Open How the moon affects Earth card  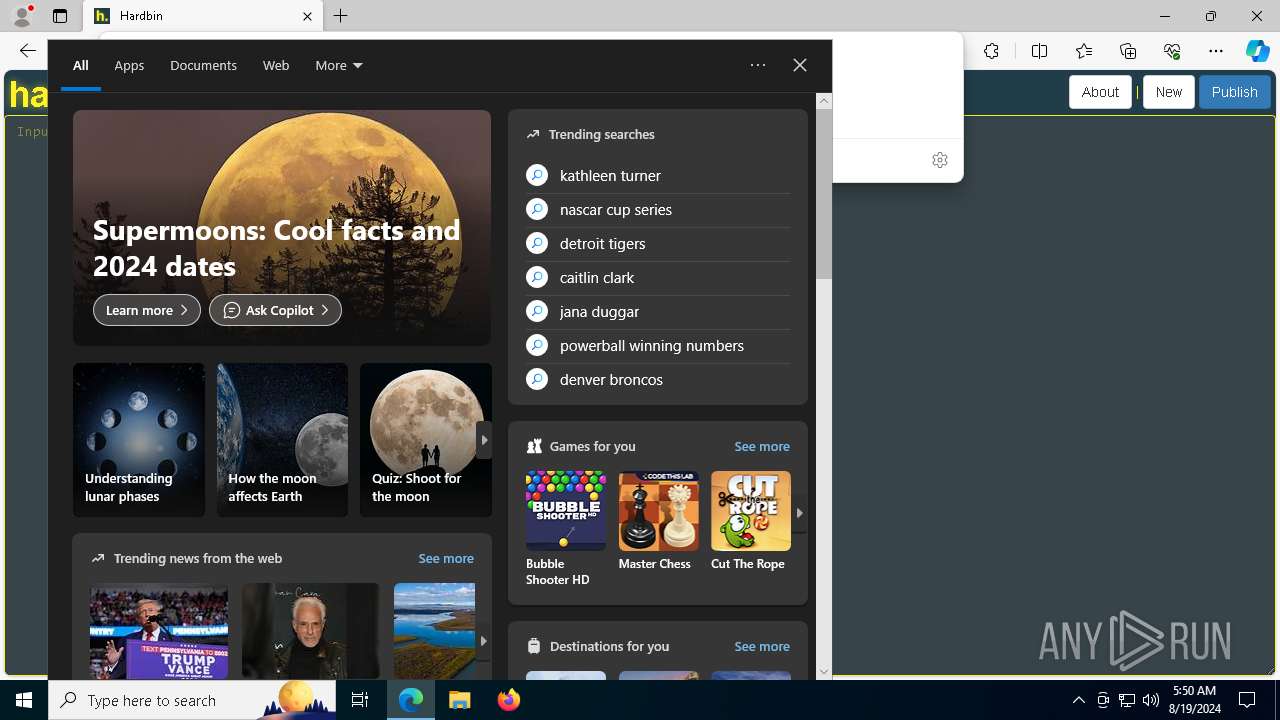[x=282, y=440]
